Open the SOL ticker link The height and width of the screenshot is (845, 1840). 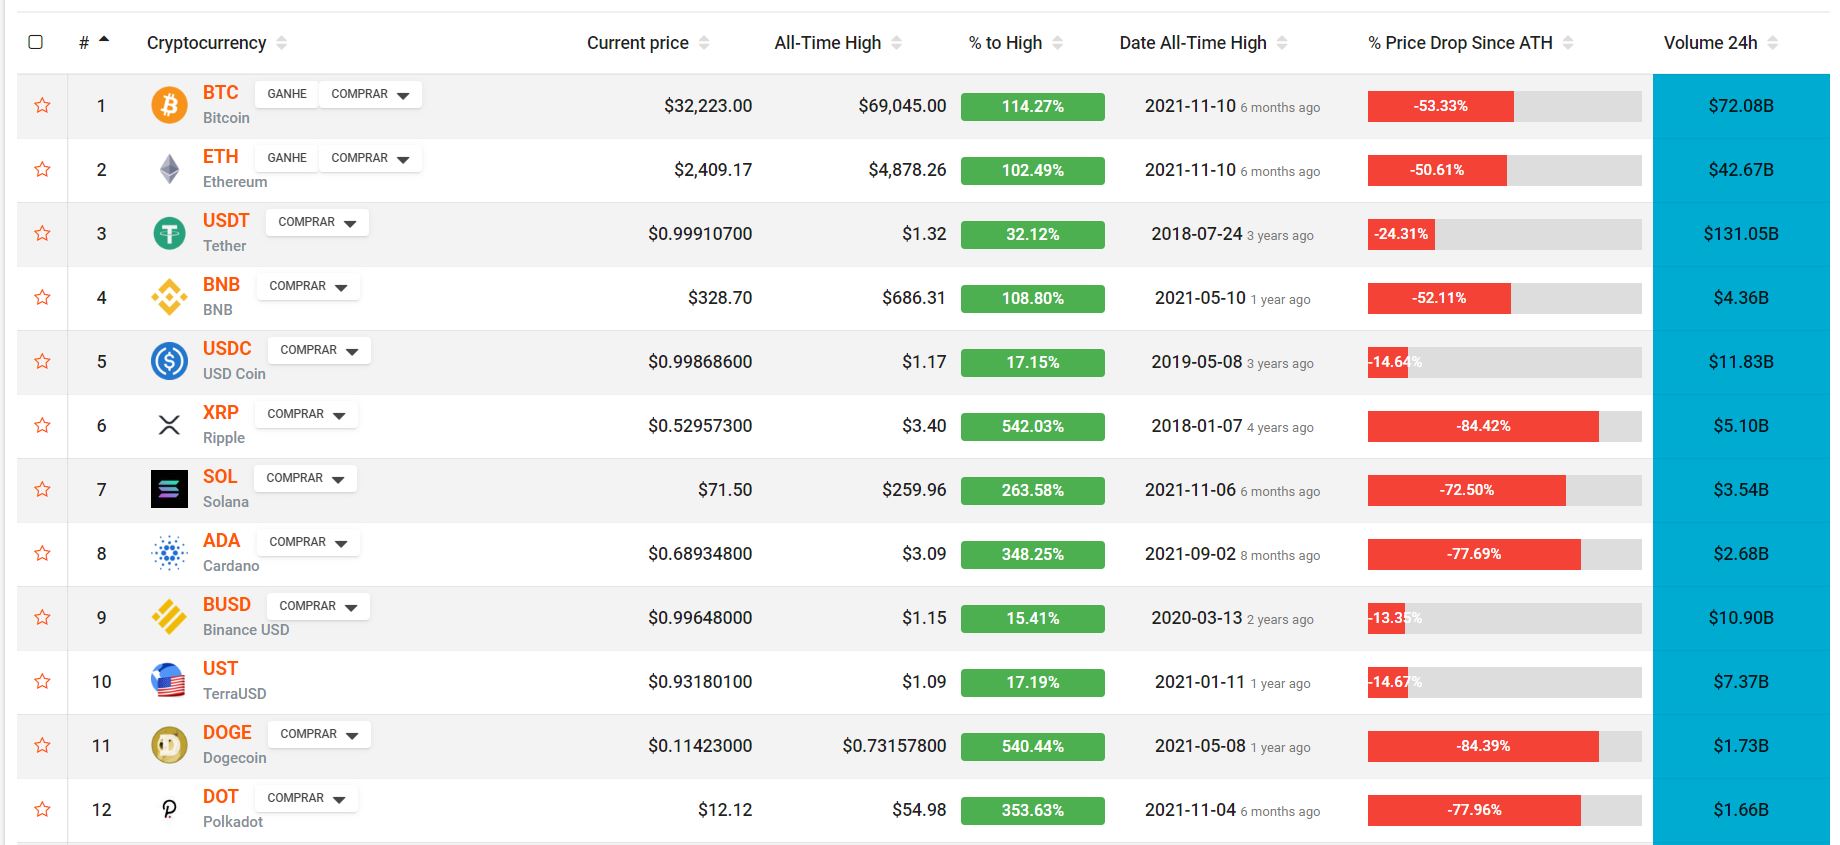[220, 477]
